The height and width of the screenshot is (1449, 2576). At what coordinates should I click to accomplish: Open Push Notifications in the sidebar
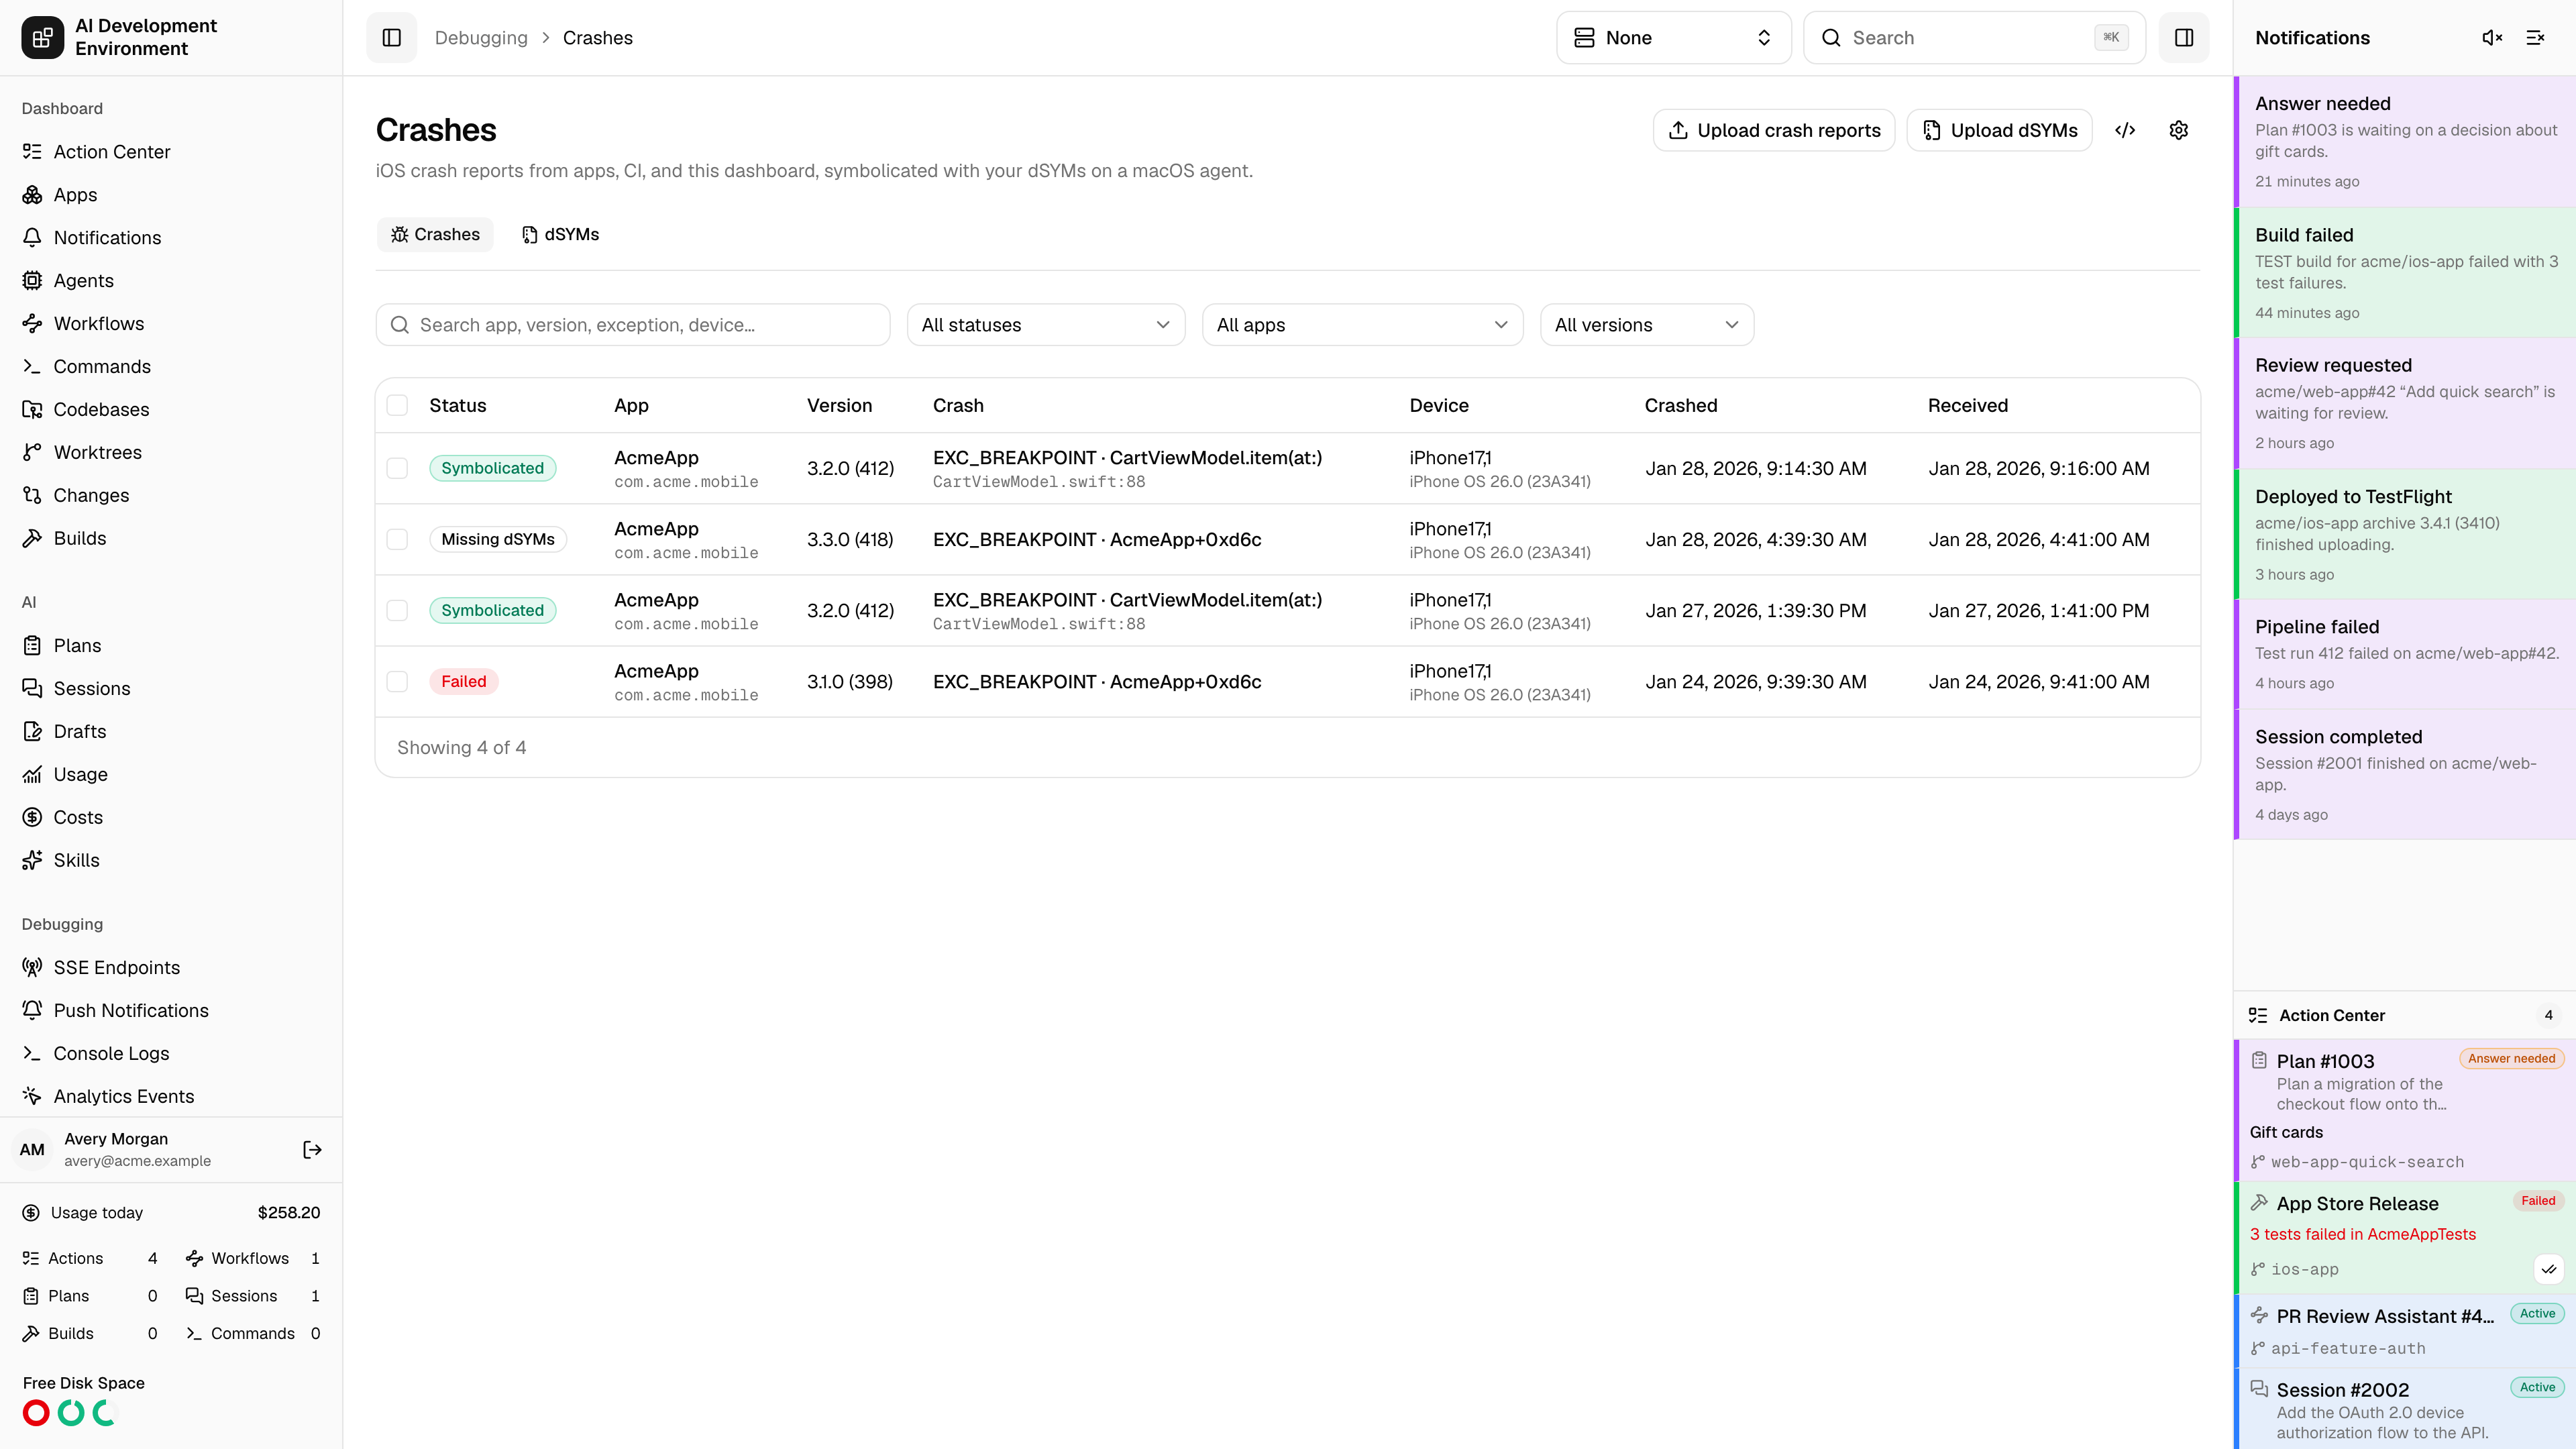point(171,1010)
